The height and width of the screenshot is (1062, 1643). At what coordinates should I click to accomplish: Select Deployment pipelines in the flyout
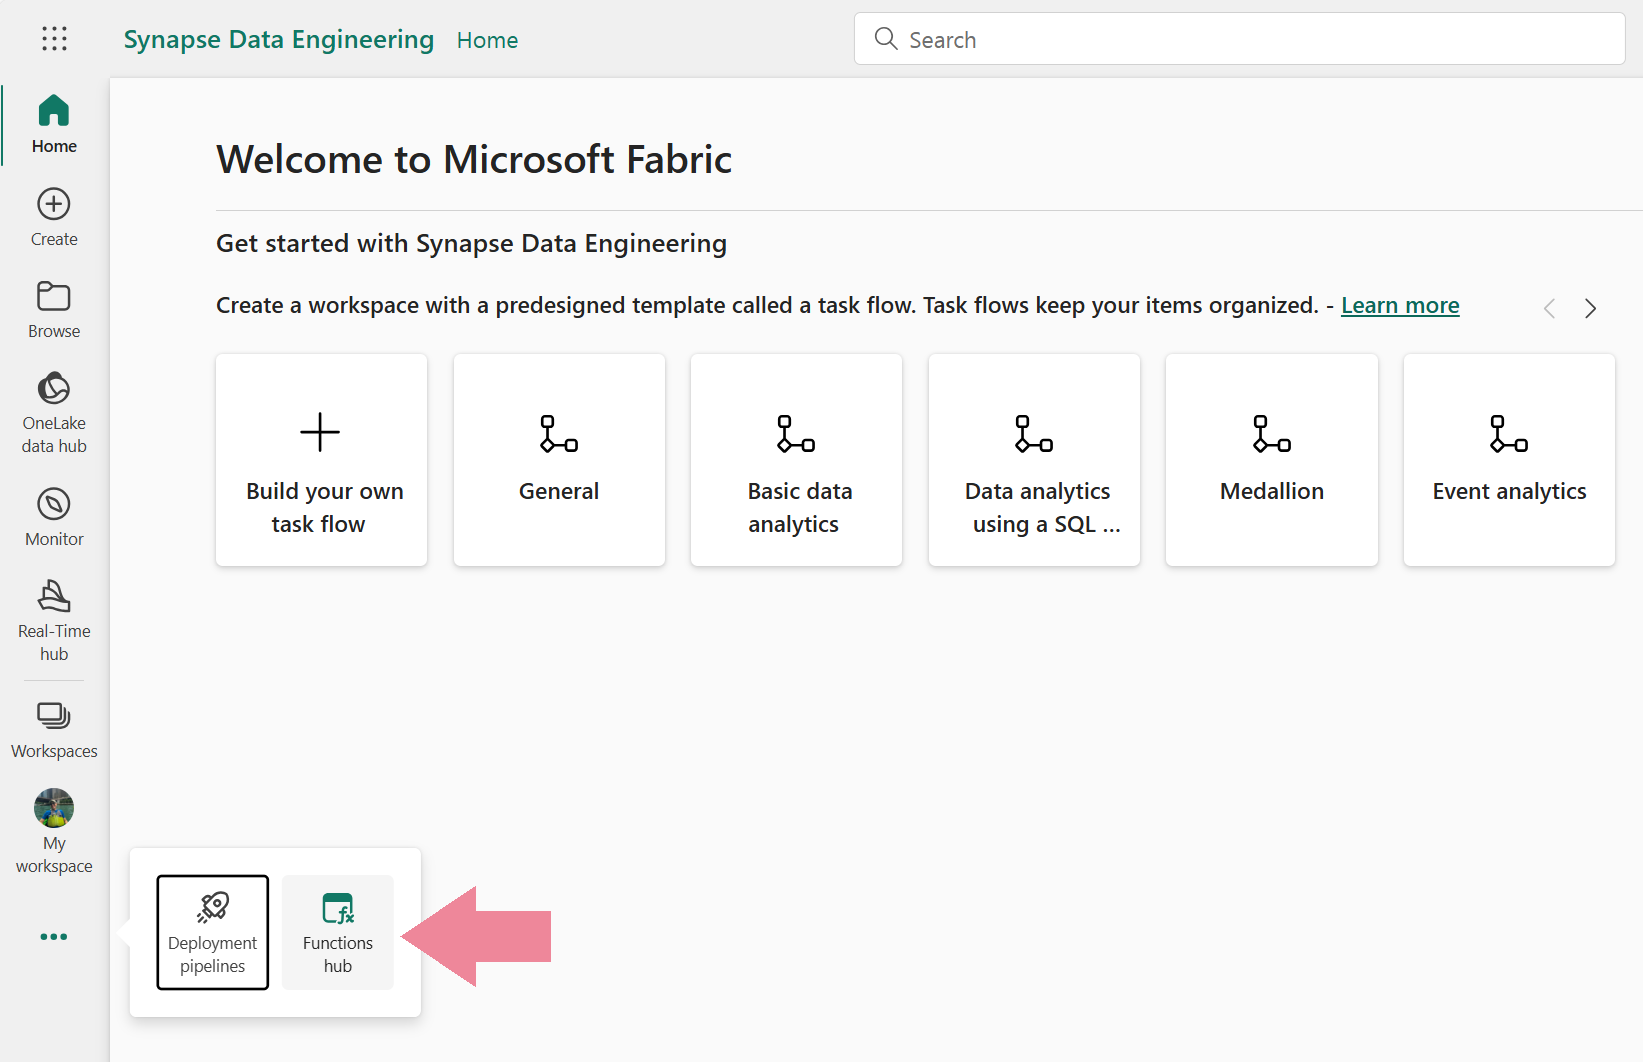coord(213,933)
